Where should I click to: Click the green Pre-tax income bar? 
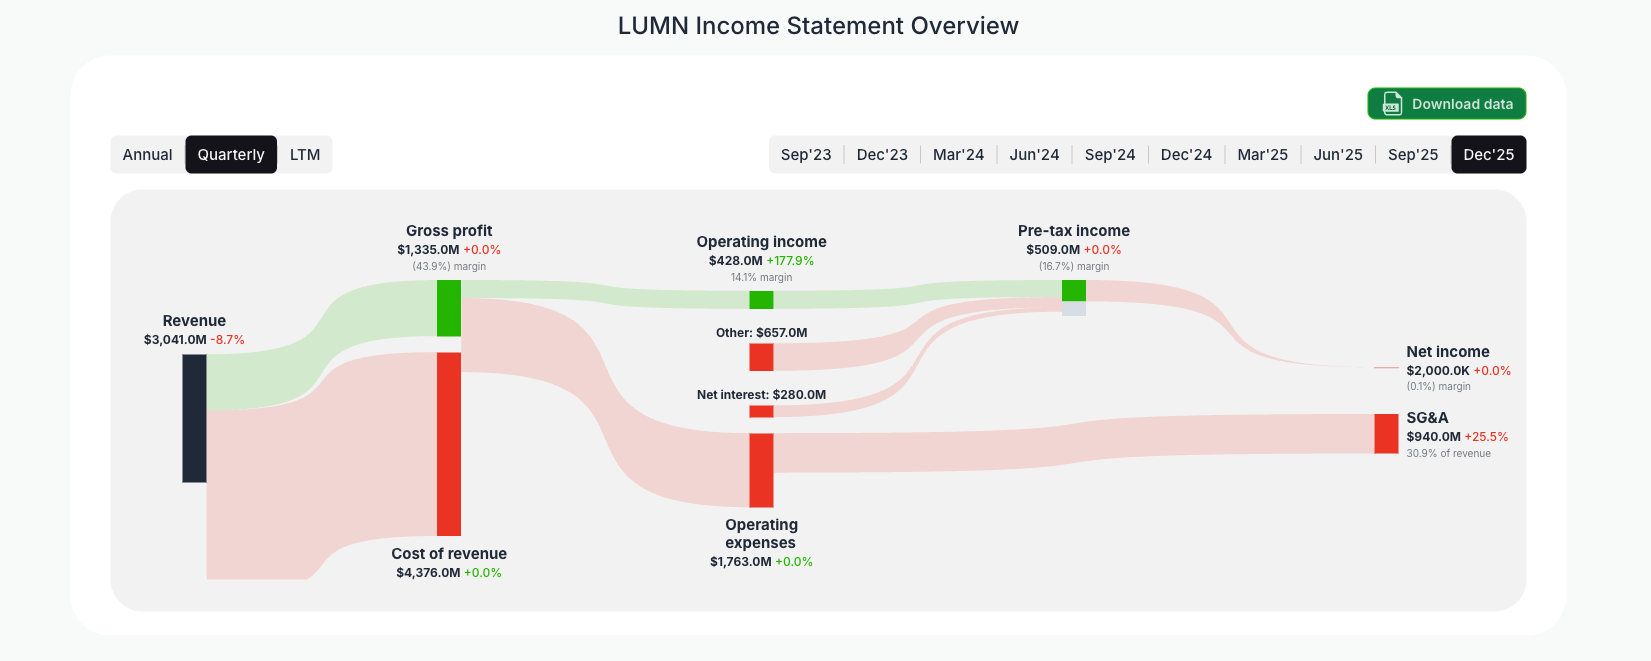click(1074, 290)
